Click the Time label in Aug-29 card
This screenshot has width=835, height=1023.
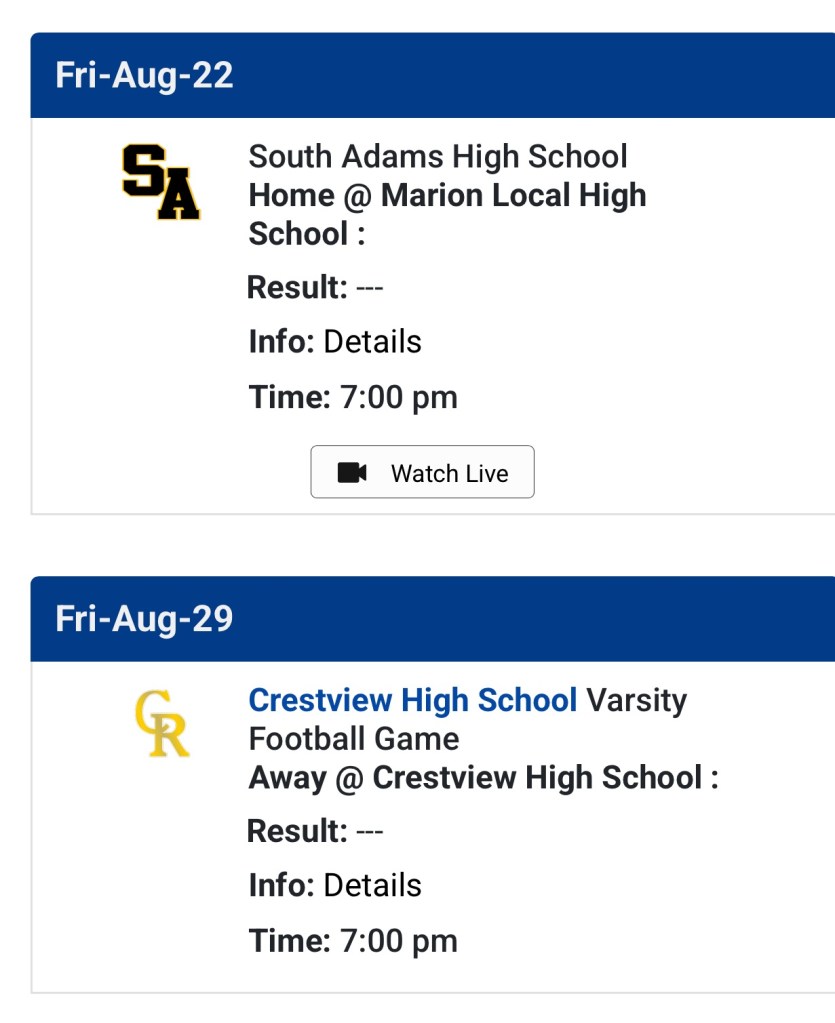click(x=289, y=941)
